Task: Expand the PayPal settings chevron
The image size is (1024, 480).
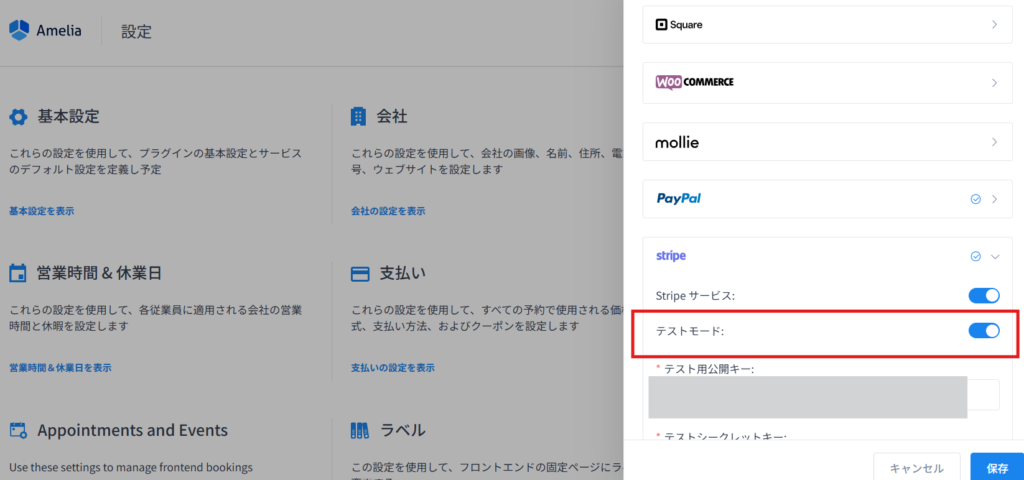Action: click(994, 199)
